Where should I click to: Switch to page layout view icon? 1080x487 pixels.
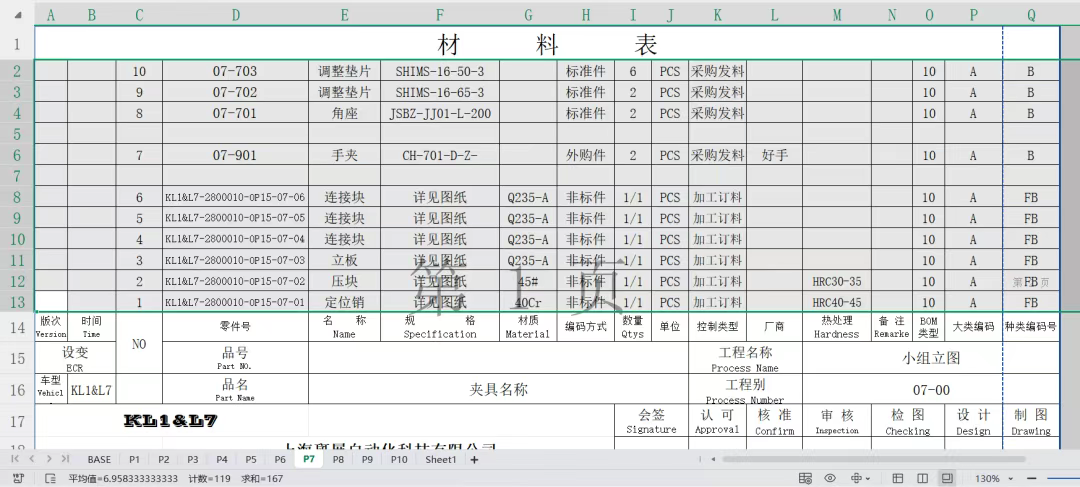coord(922,478)
